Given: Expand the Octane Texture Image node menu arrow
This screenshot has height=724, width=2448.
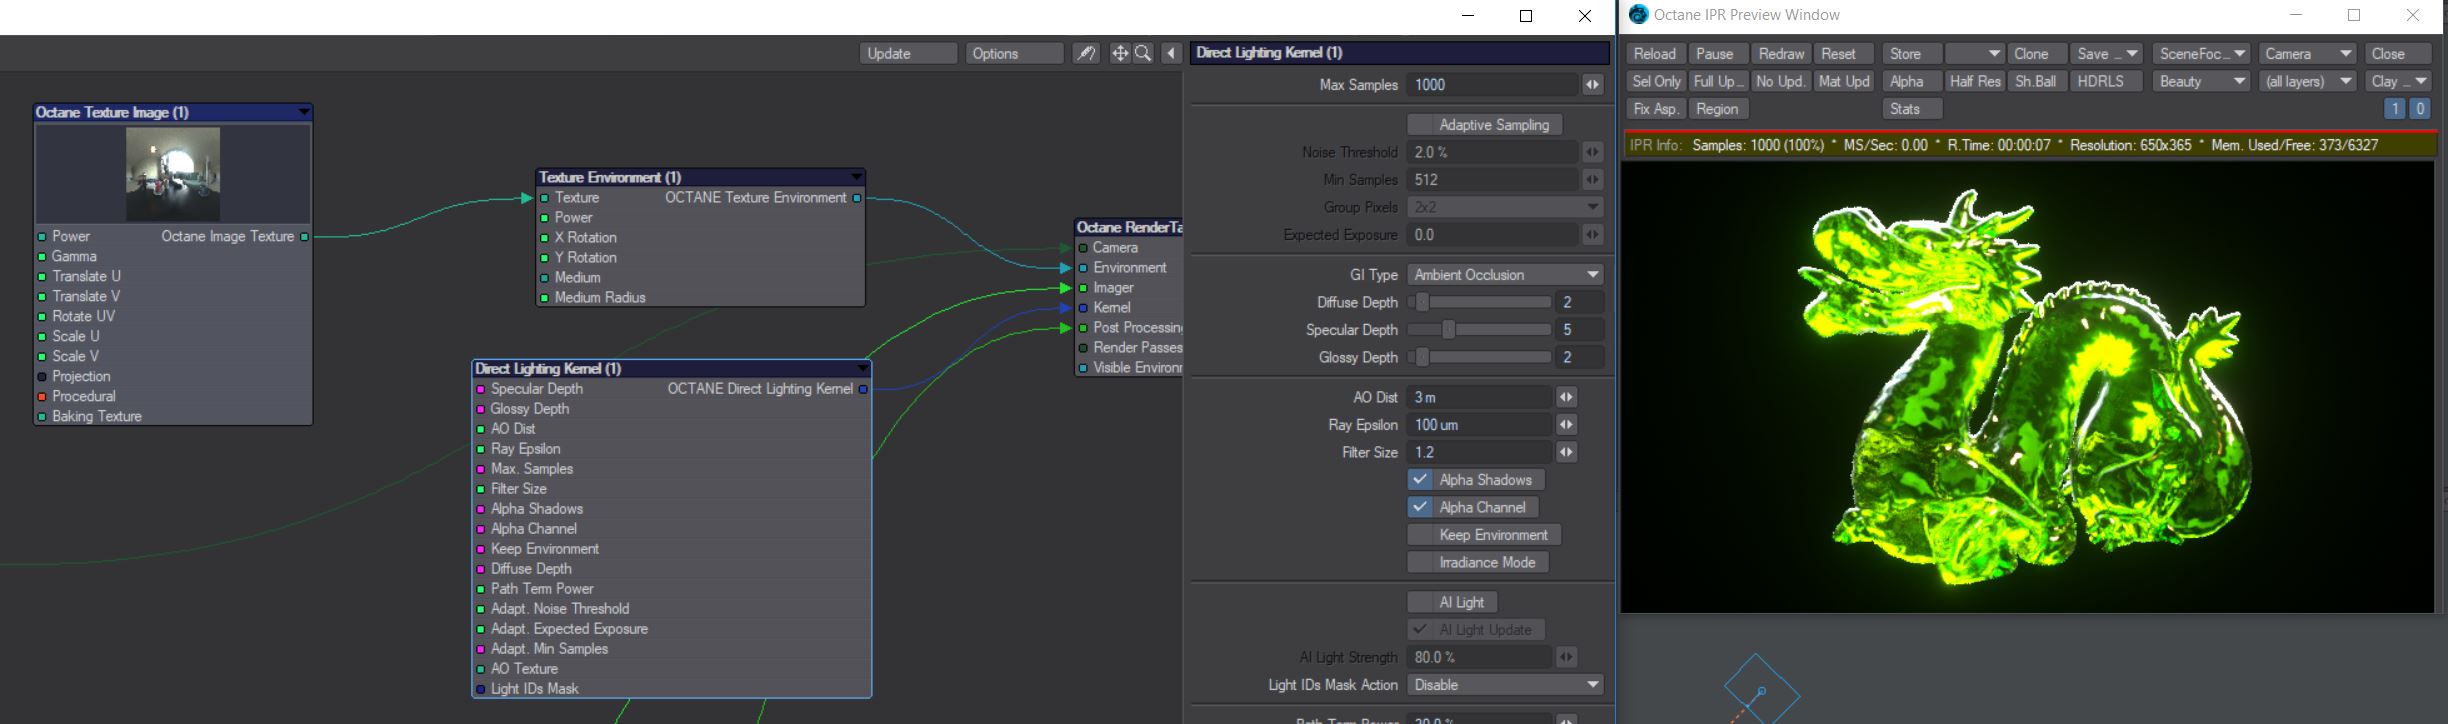Looking at the screenshot, I should tap(303, 112).
